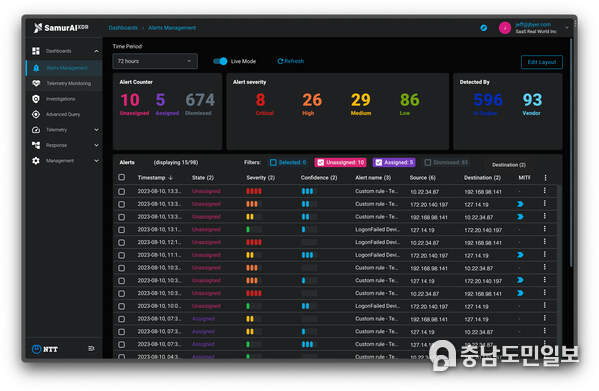Screen dimensions: 599x391
Task: Open the user avatar icon
Action: pyautogui.click(x=505, y=27)
